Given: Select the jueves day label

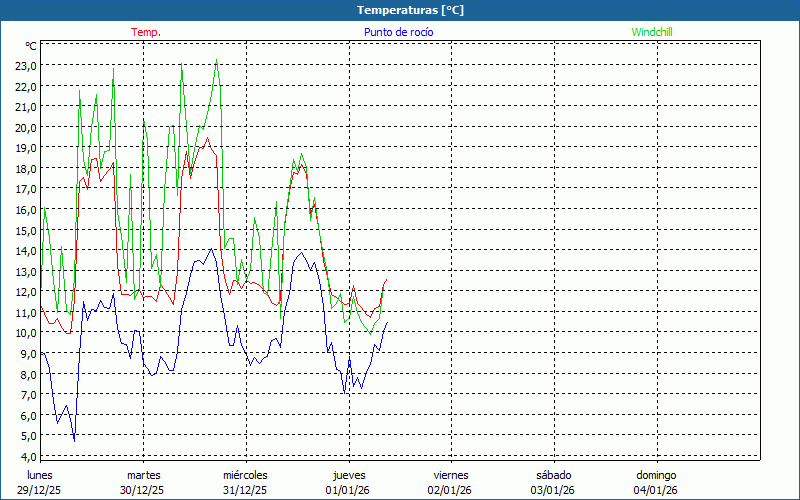Looking at the screenshot, I should point(349,475).
